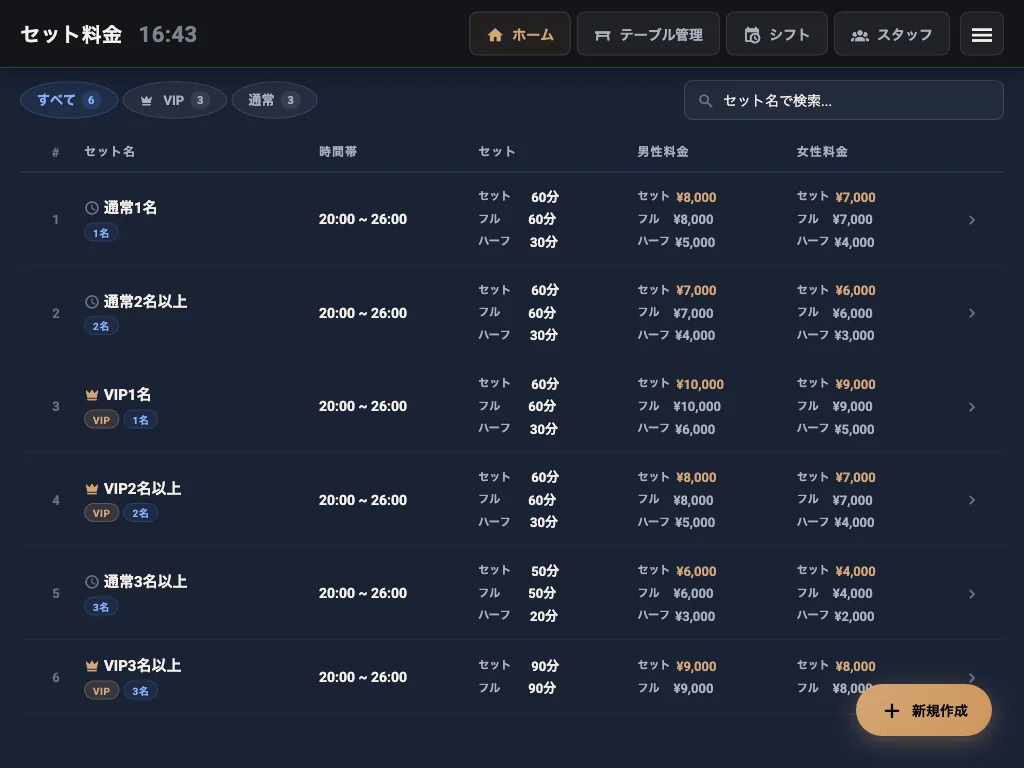Screen dimensions: 1024x768
Task: Select the VIP2名以上 set name
Action: [x=142, y=488]
